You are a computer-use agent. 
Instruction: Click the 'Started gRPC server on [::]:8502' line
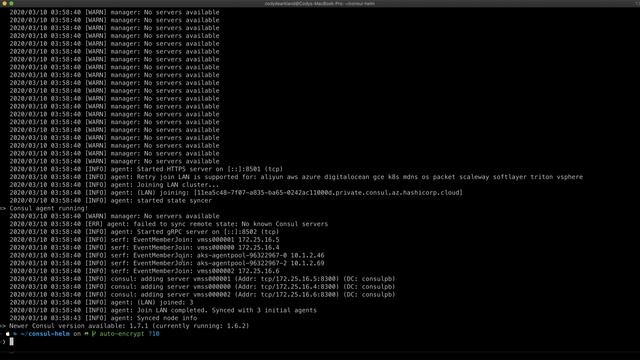point(144,232)
